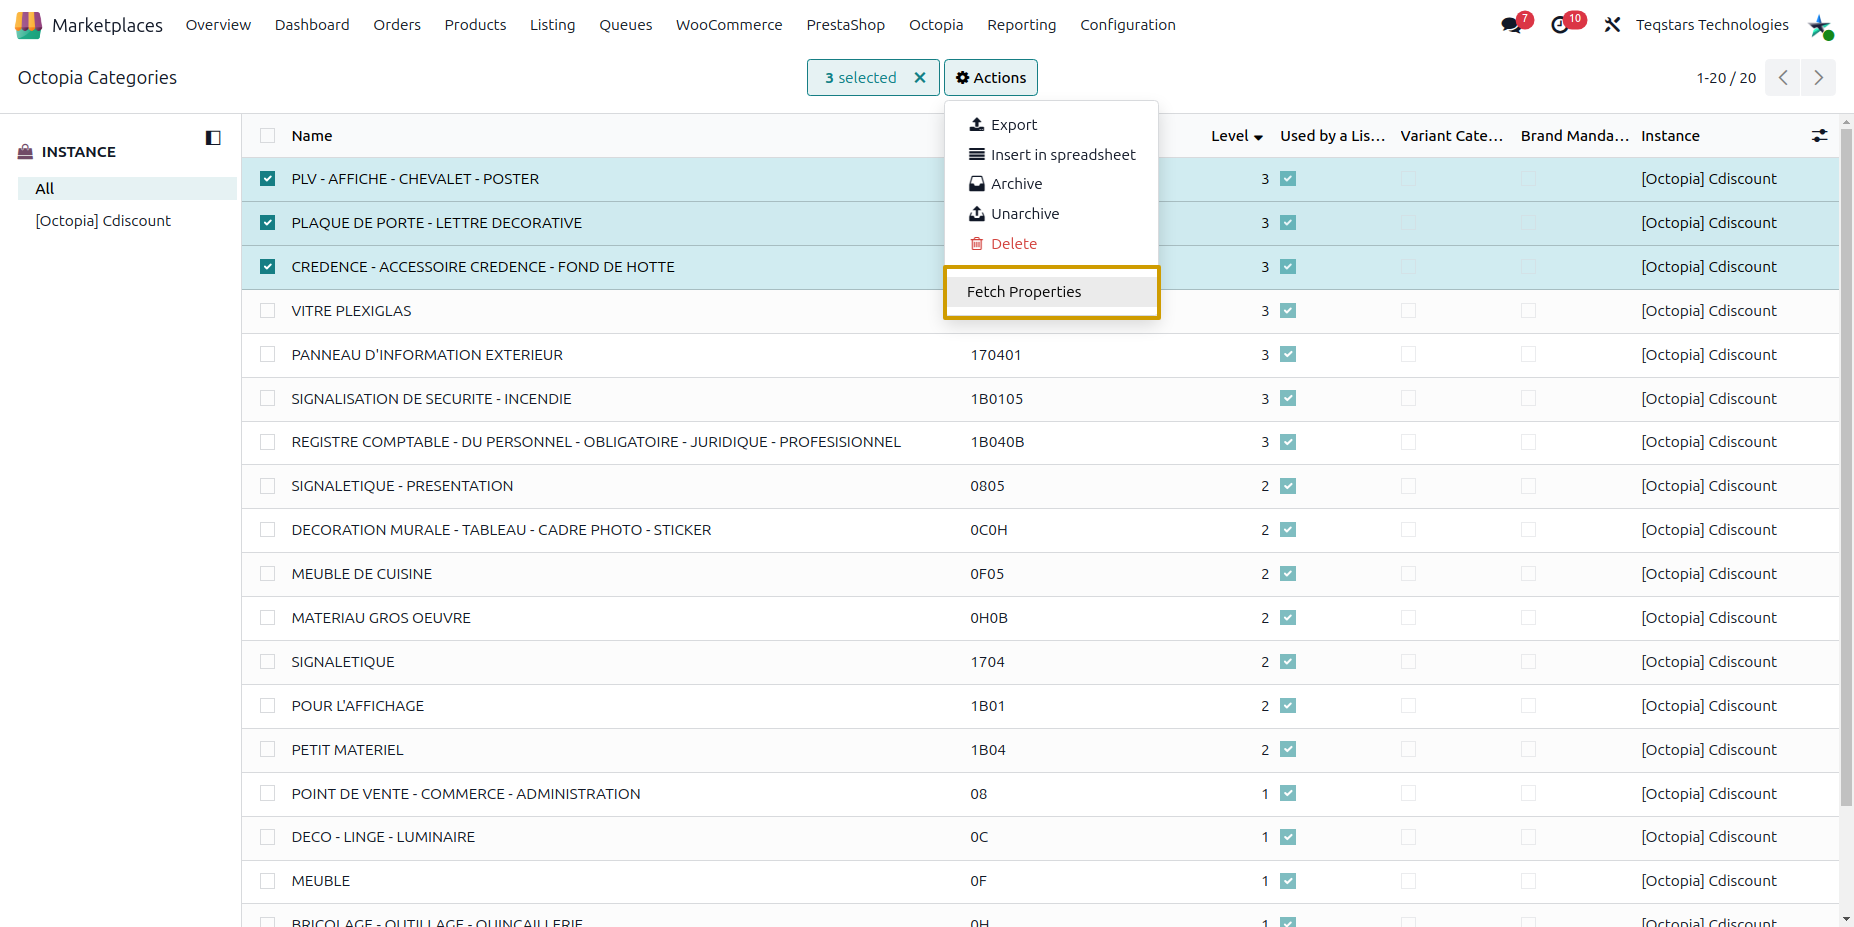Open the Actions gear dropdown

click(991, 78)
